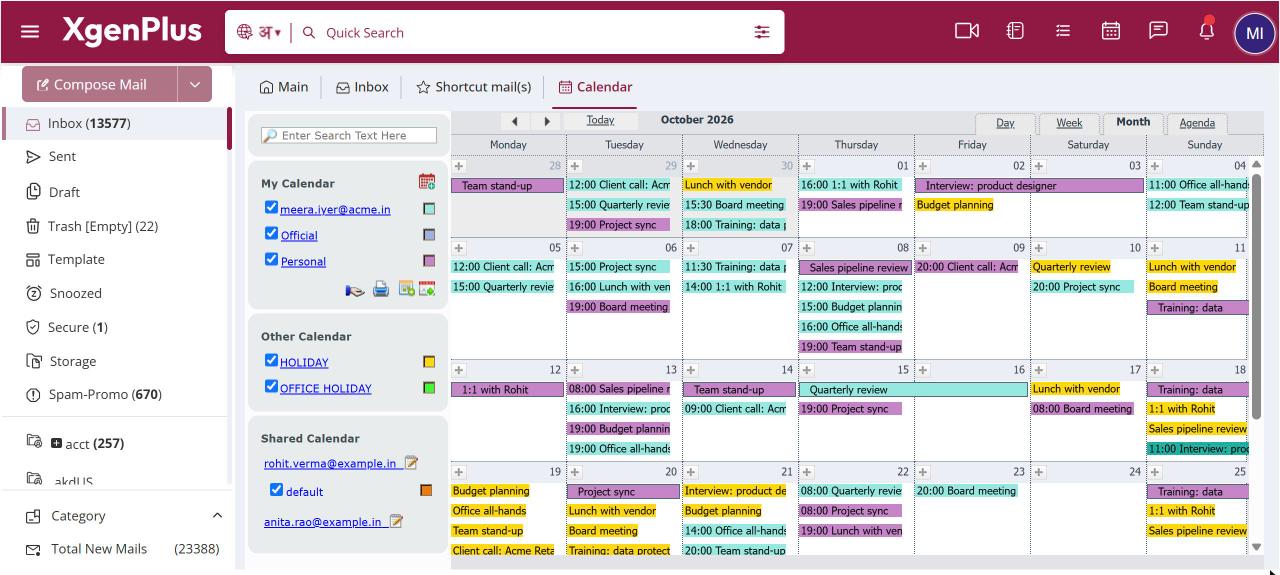The height and width of the screenshot is (575, 1280).
Task: Switch calendar to Agenda view
Action: (1197, 123)
